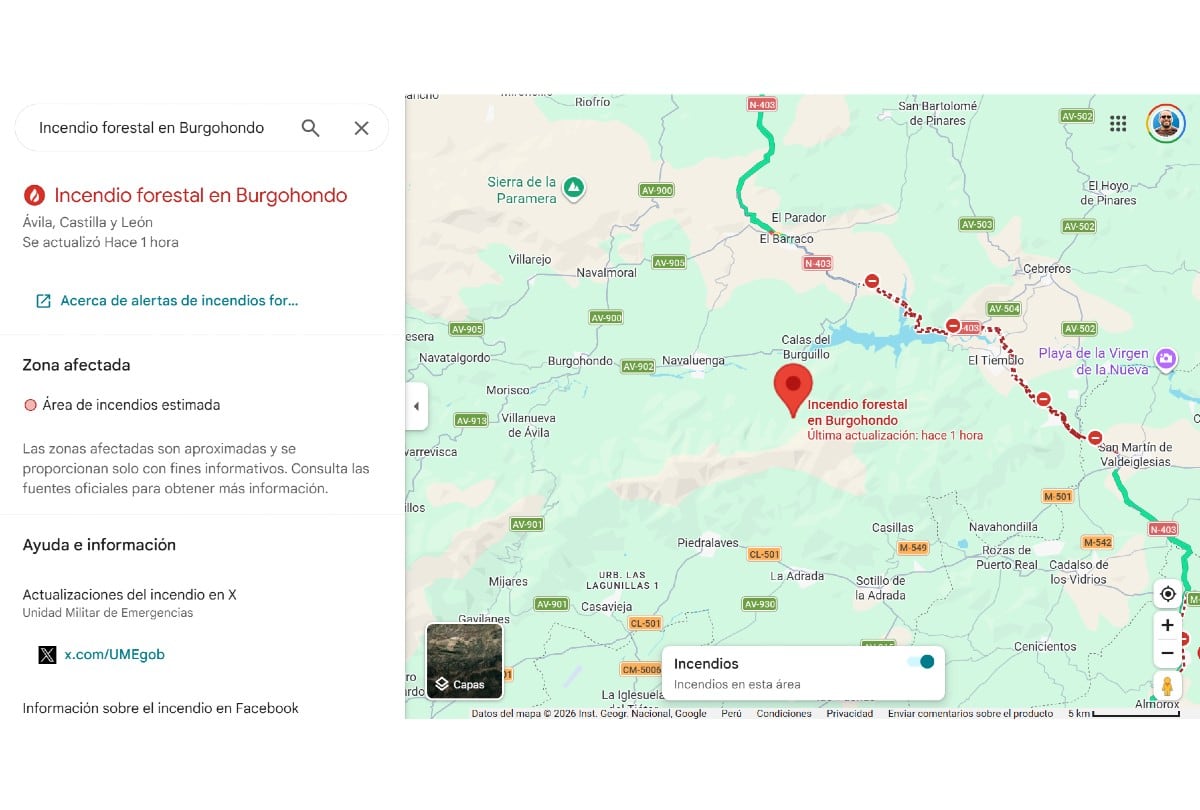
Task: Show my location button
Action: (1168, 594)
